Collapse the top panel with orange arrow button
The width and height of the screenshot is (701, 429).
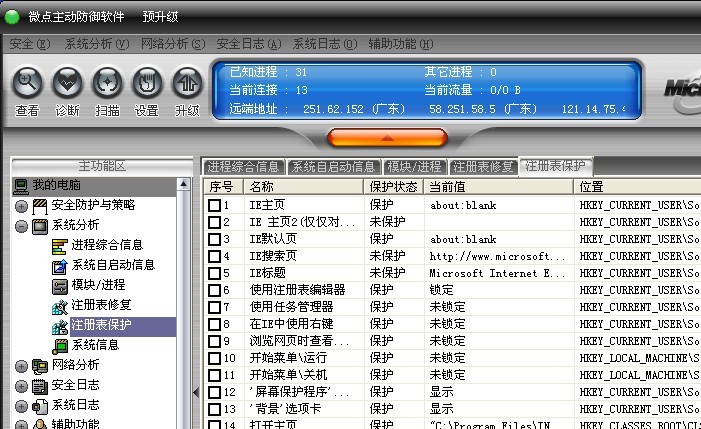pos(387,138)
